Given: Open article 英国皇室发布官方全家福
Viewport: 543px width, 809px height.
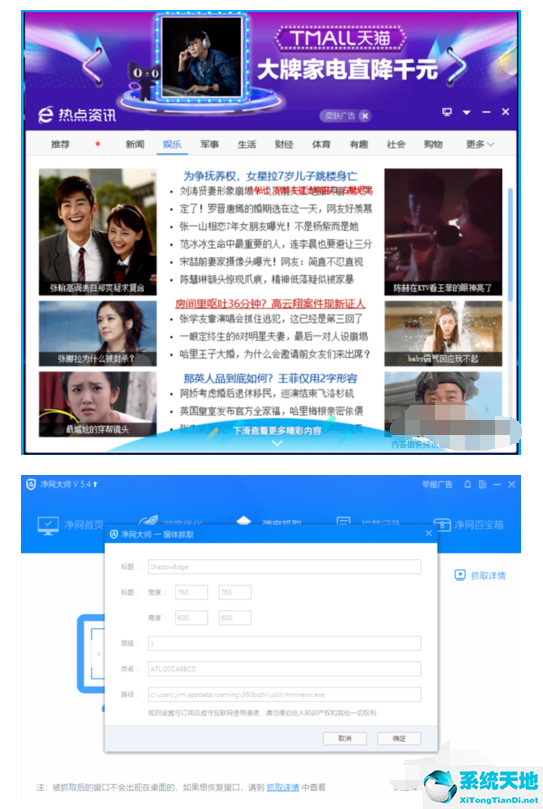Looking at the screenshot, I should point(271,411).
